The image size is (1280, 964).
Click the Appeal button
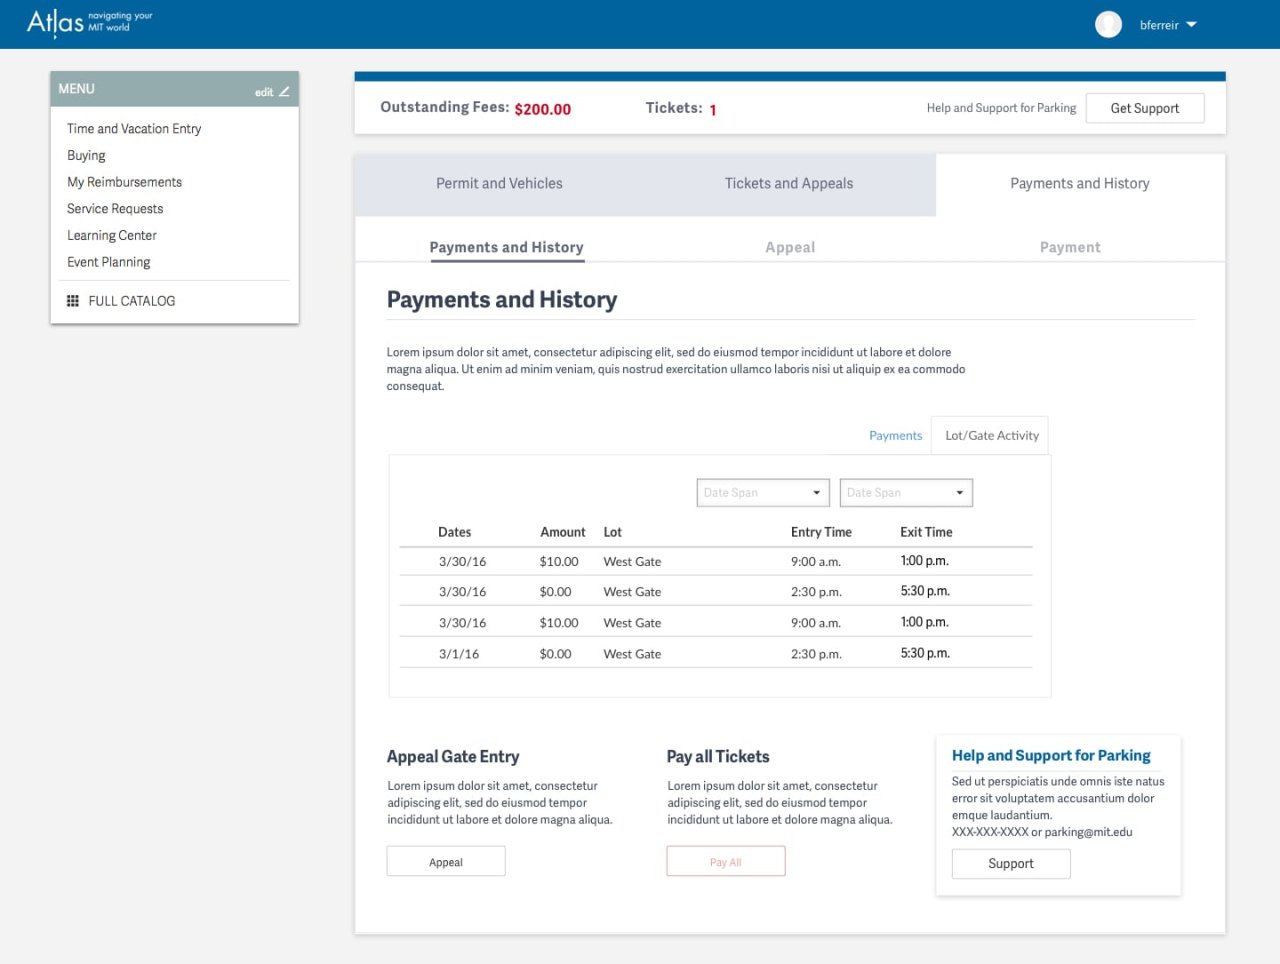[446, 862]
